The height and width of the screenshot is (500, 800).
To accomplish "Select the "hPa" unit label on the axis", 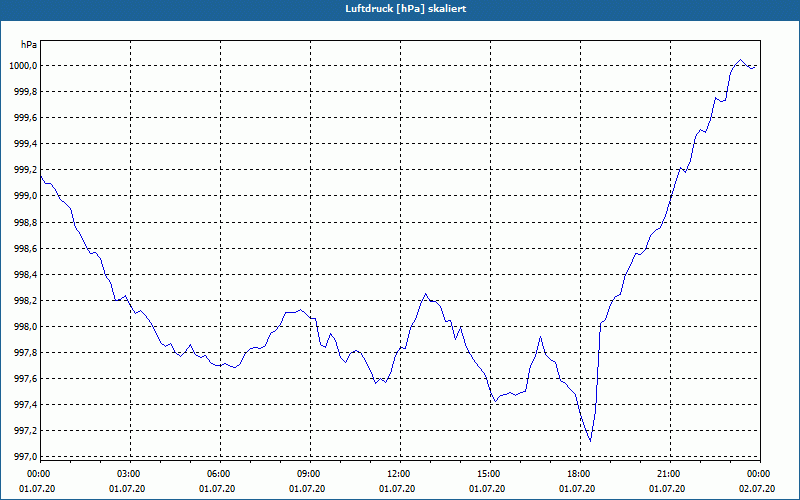I will 29,45.
